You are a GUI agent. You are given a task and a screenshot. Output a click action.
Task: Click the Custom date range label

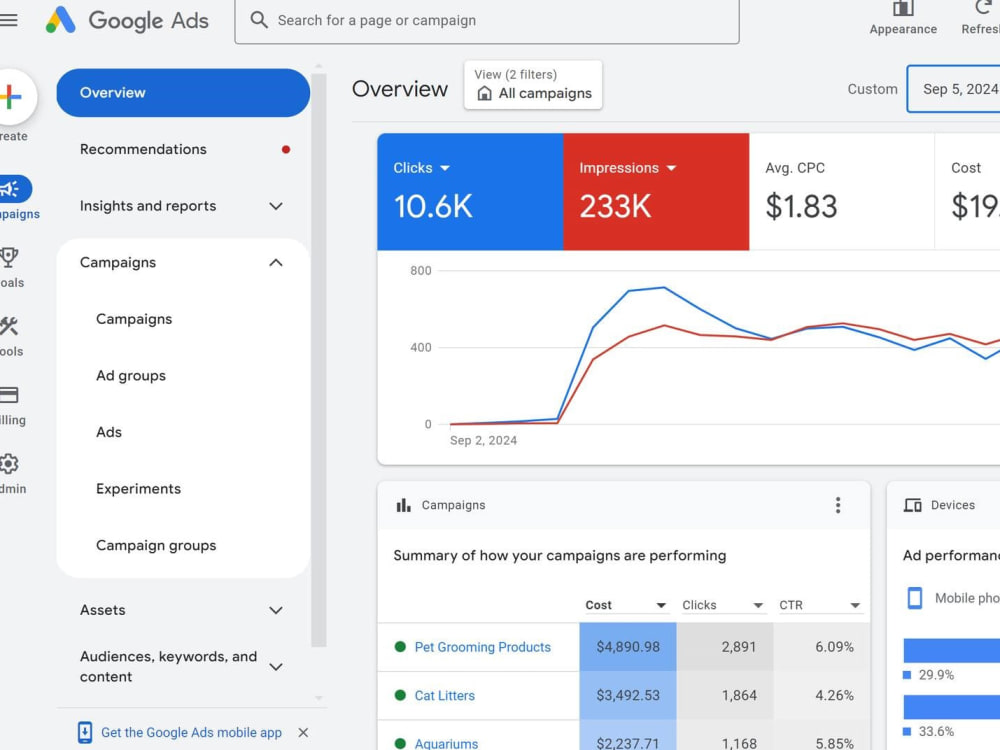[x=872, y=89]
